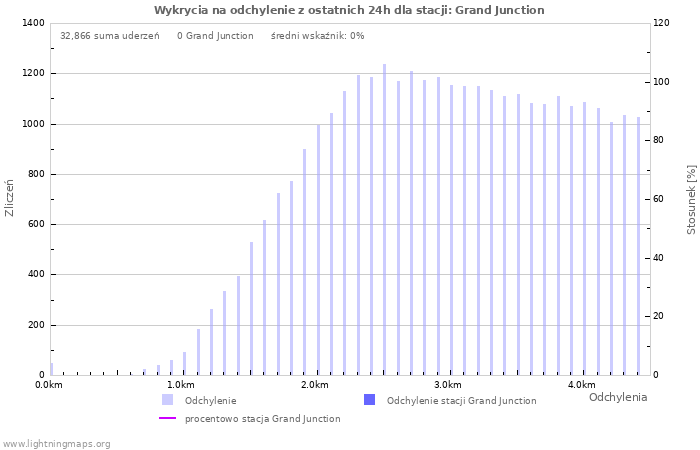
Task: Click the 3.0km x-axis tick label
Action: 448,385
